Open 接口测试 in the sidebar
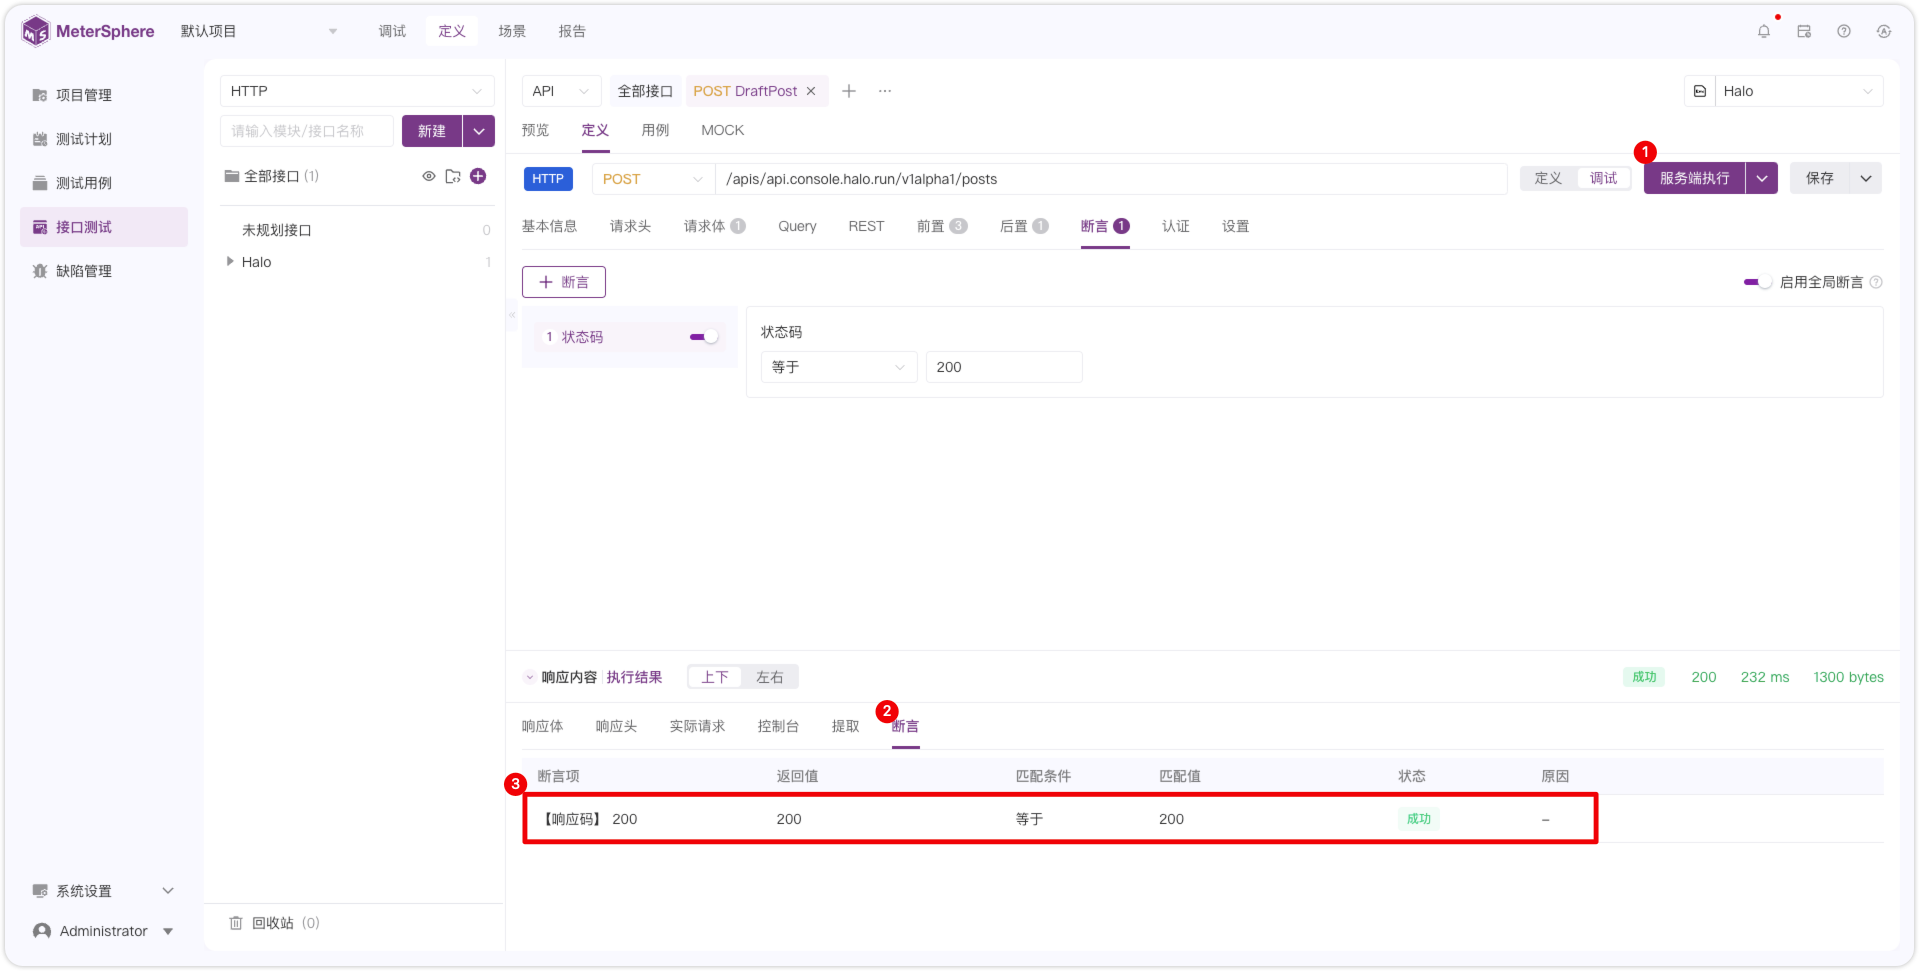Viewport: 1919px width, 971px height. pyautogui.click(x=104, y=227)
